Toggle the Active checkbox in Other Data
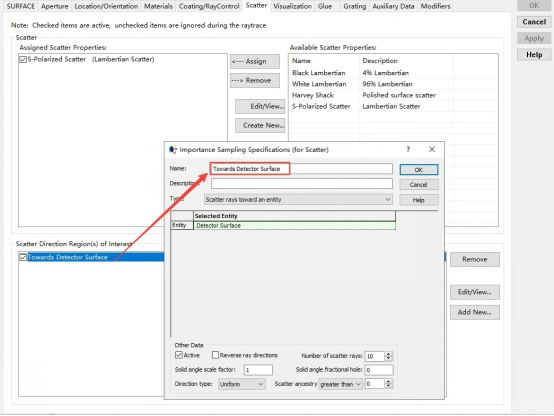This screenshot has height=416, width=554. 179,355
